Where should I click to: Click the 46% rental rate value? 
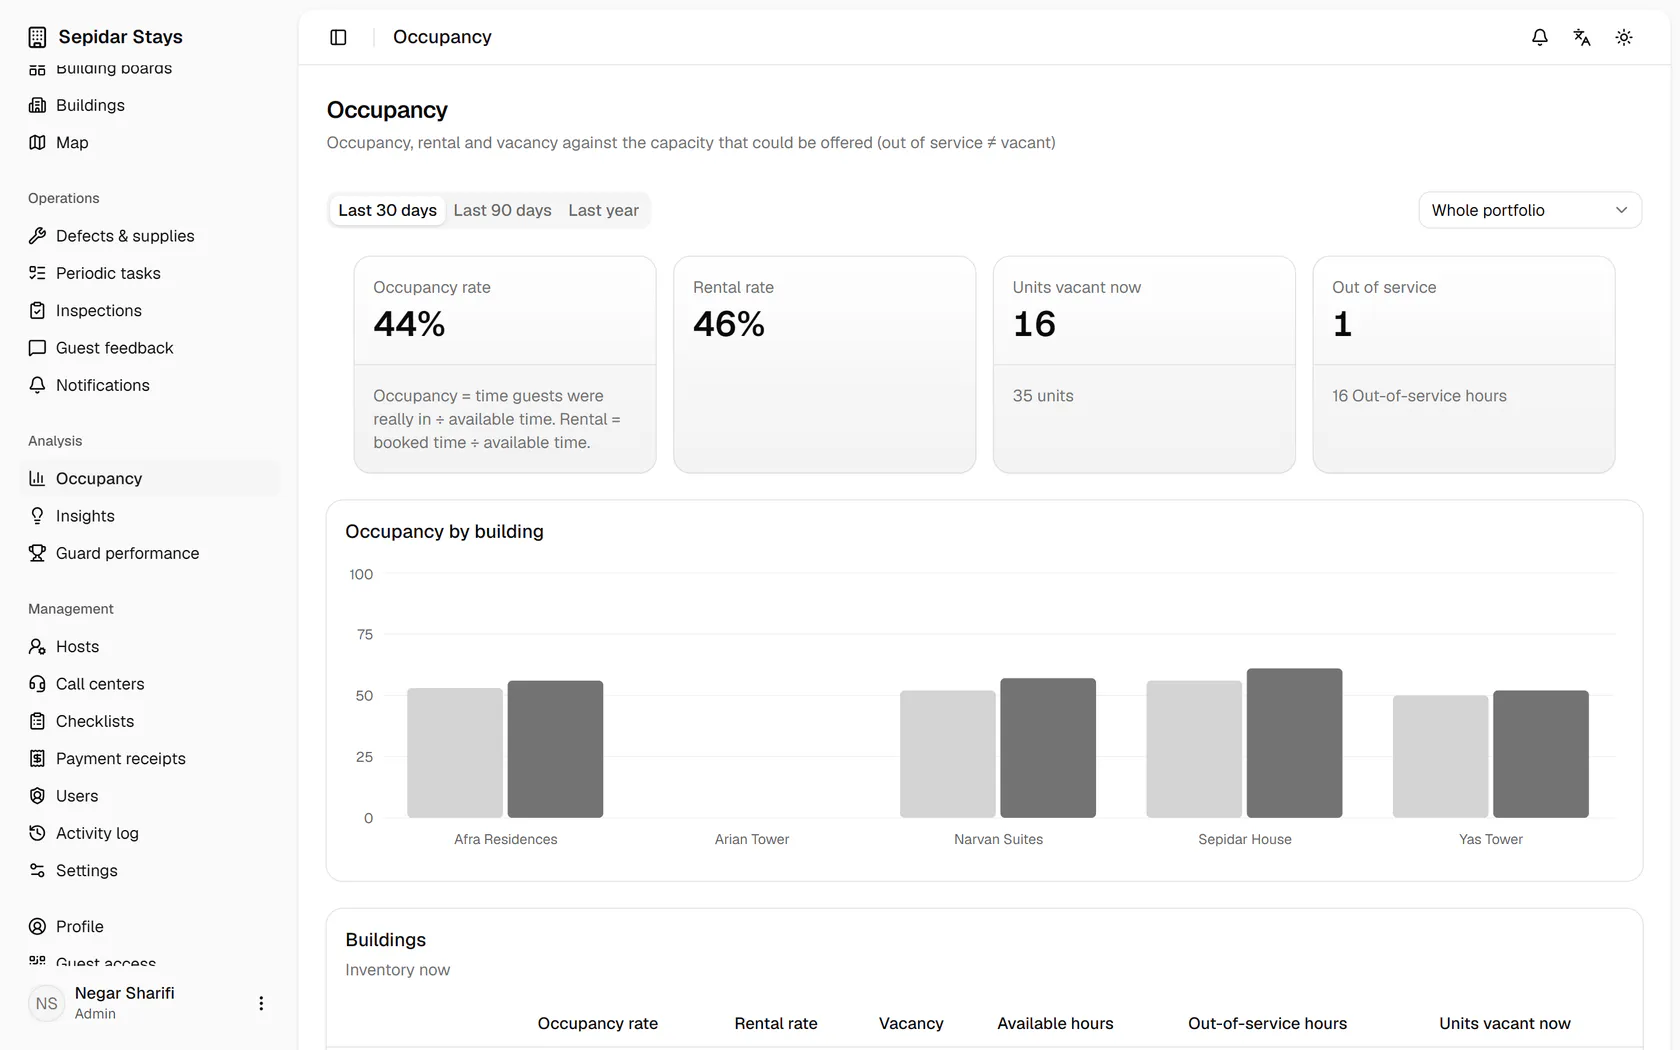(x=729, y=324)
